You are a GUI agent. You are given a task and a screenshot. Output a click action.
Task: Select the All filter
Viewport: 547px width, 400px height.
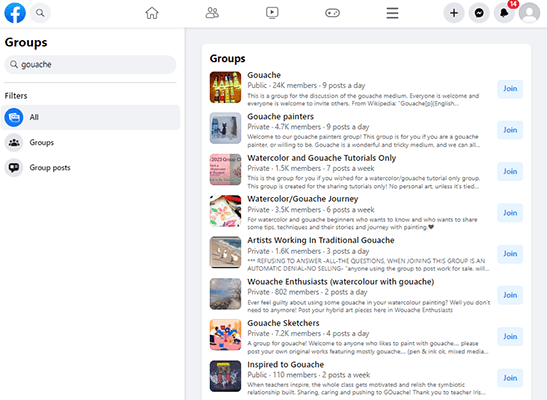click(x=91, y=118)
